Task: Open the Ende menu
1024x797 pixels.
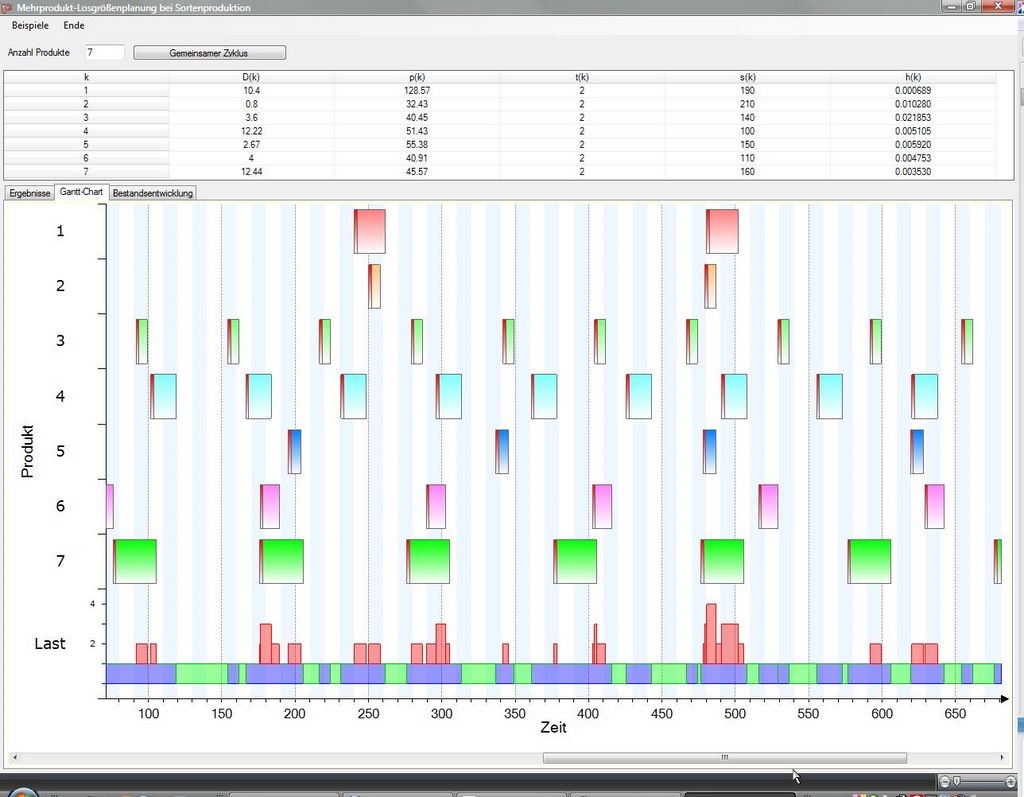Action: click(x=74, y=25)
